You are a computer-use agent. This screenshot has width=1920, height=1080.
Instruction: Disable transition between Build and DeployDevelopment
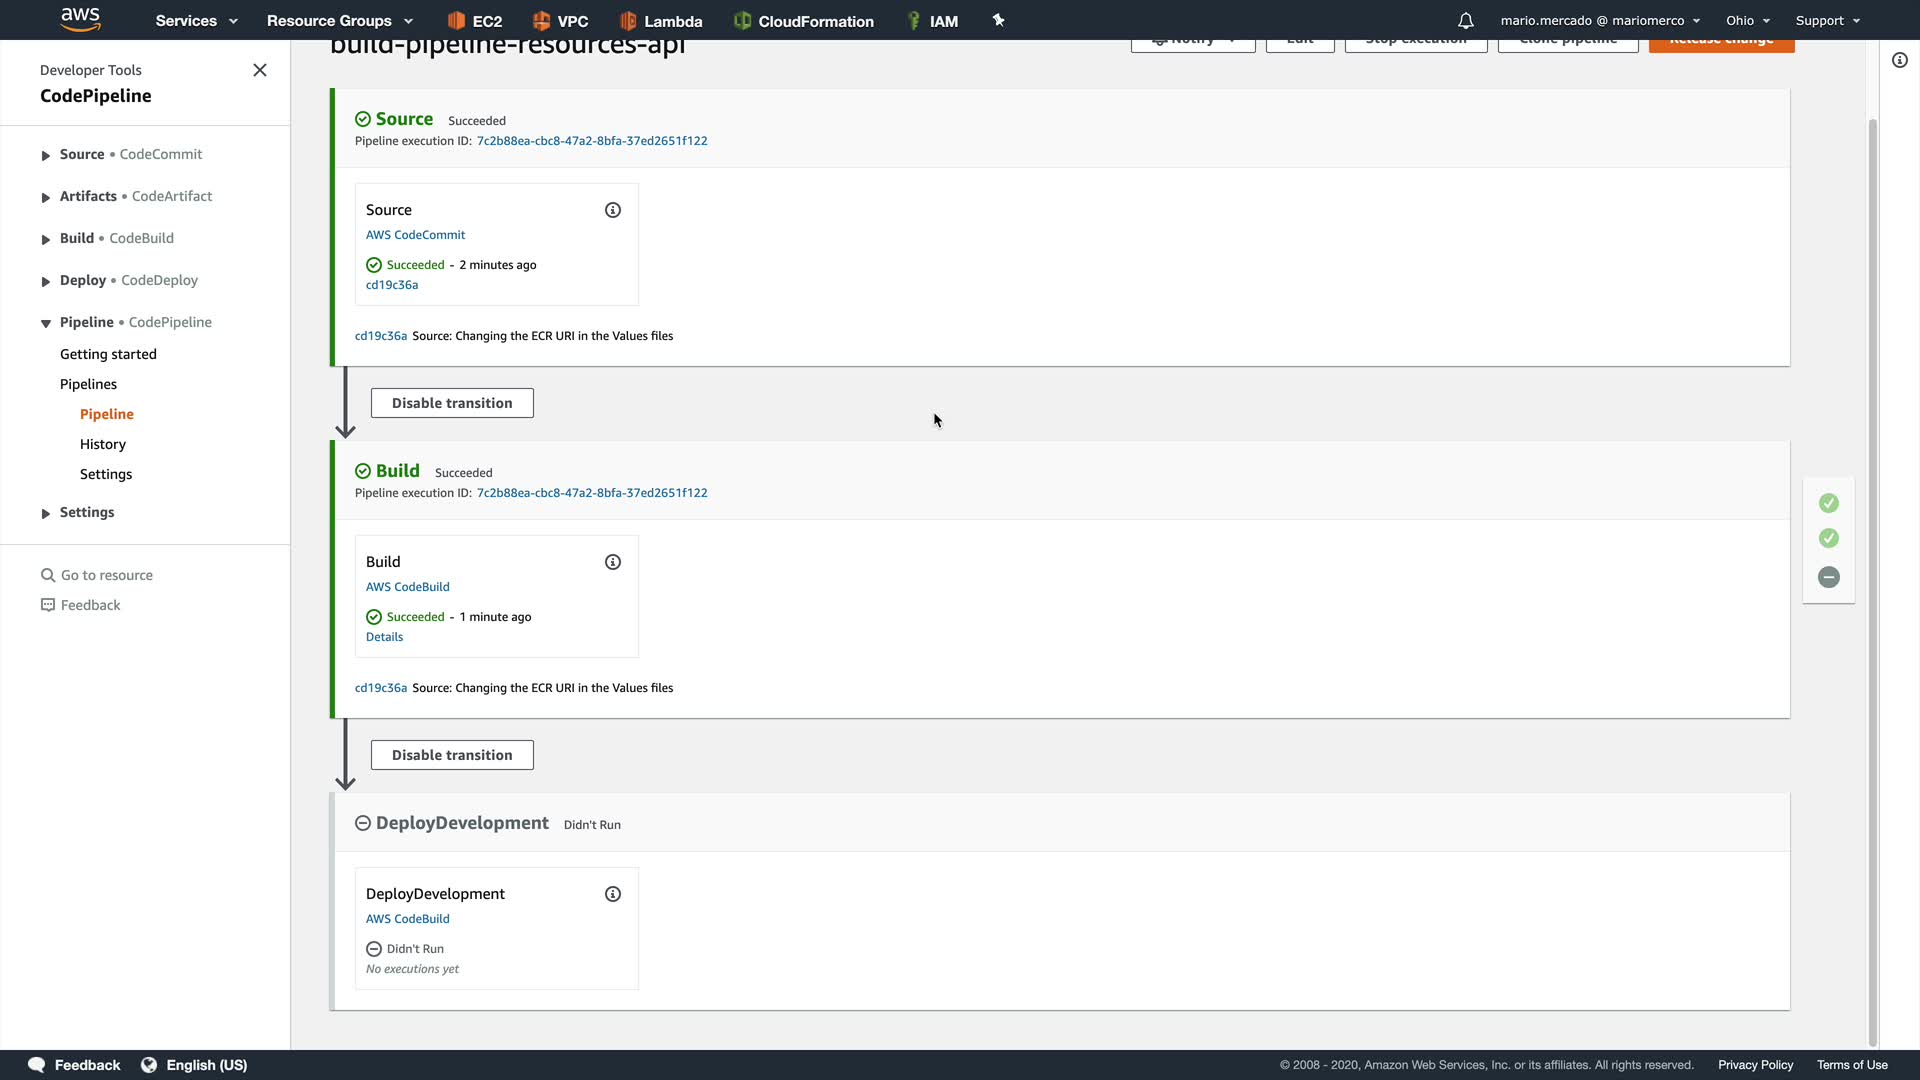coord(452,755)
